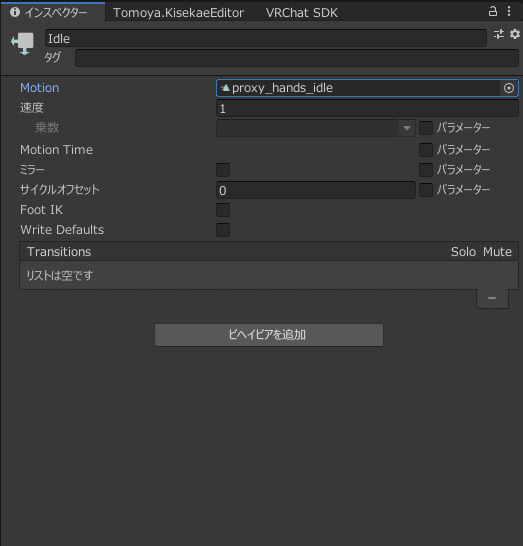Click the info icon on インスペクター tab

[x=15, y=12]
